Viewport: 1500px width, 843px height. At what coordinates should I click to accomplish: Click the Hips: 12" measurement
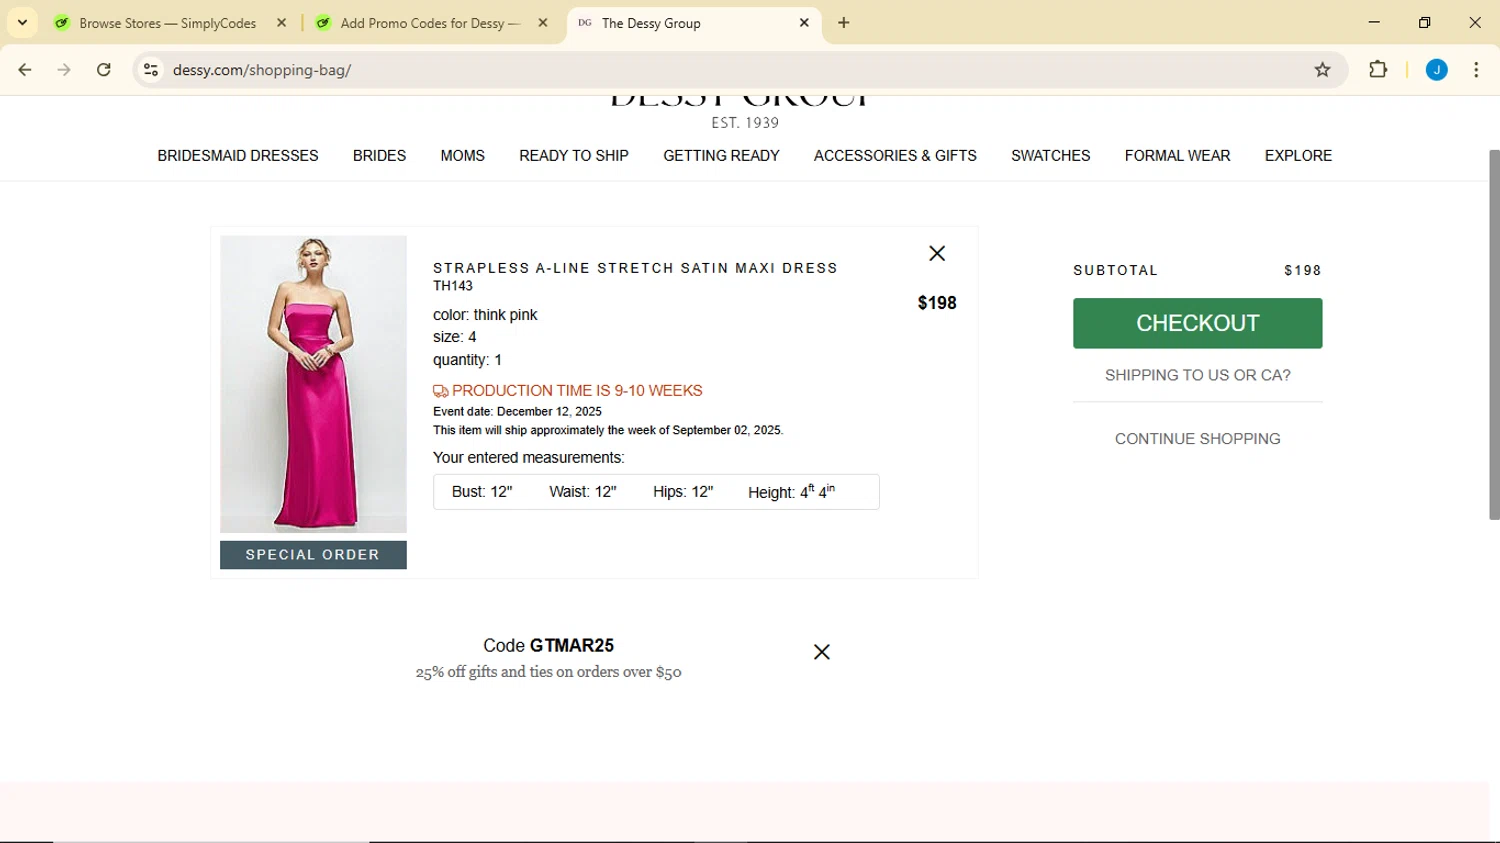pos(683,492)
